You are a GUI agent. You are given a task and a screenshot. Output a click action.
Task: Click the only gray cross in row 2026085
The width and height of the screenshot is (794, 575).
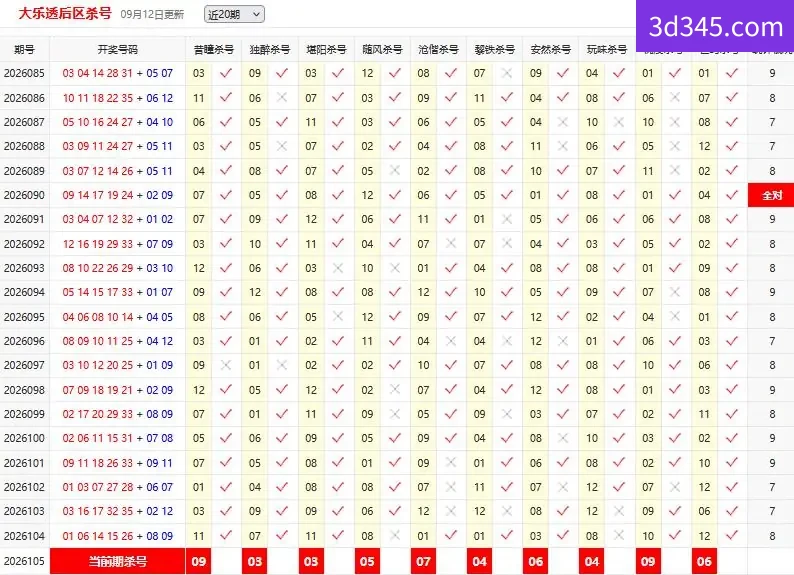[506, 73]
